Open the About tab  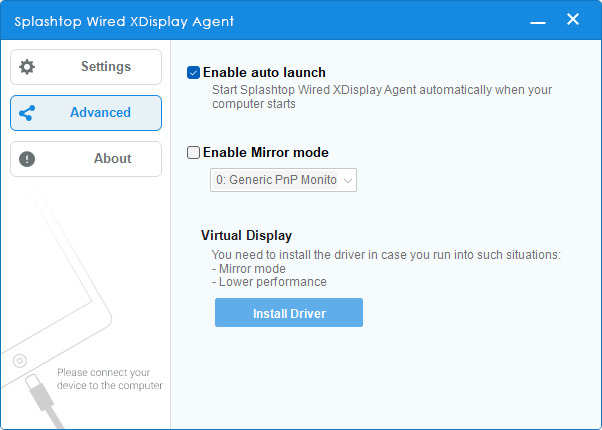[x=86, y=159]
